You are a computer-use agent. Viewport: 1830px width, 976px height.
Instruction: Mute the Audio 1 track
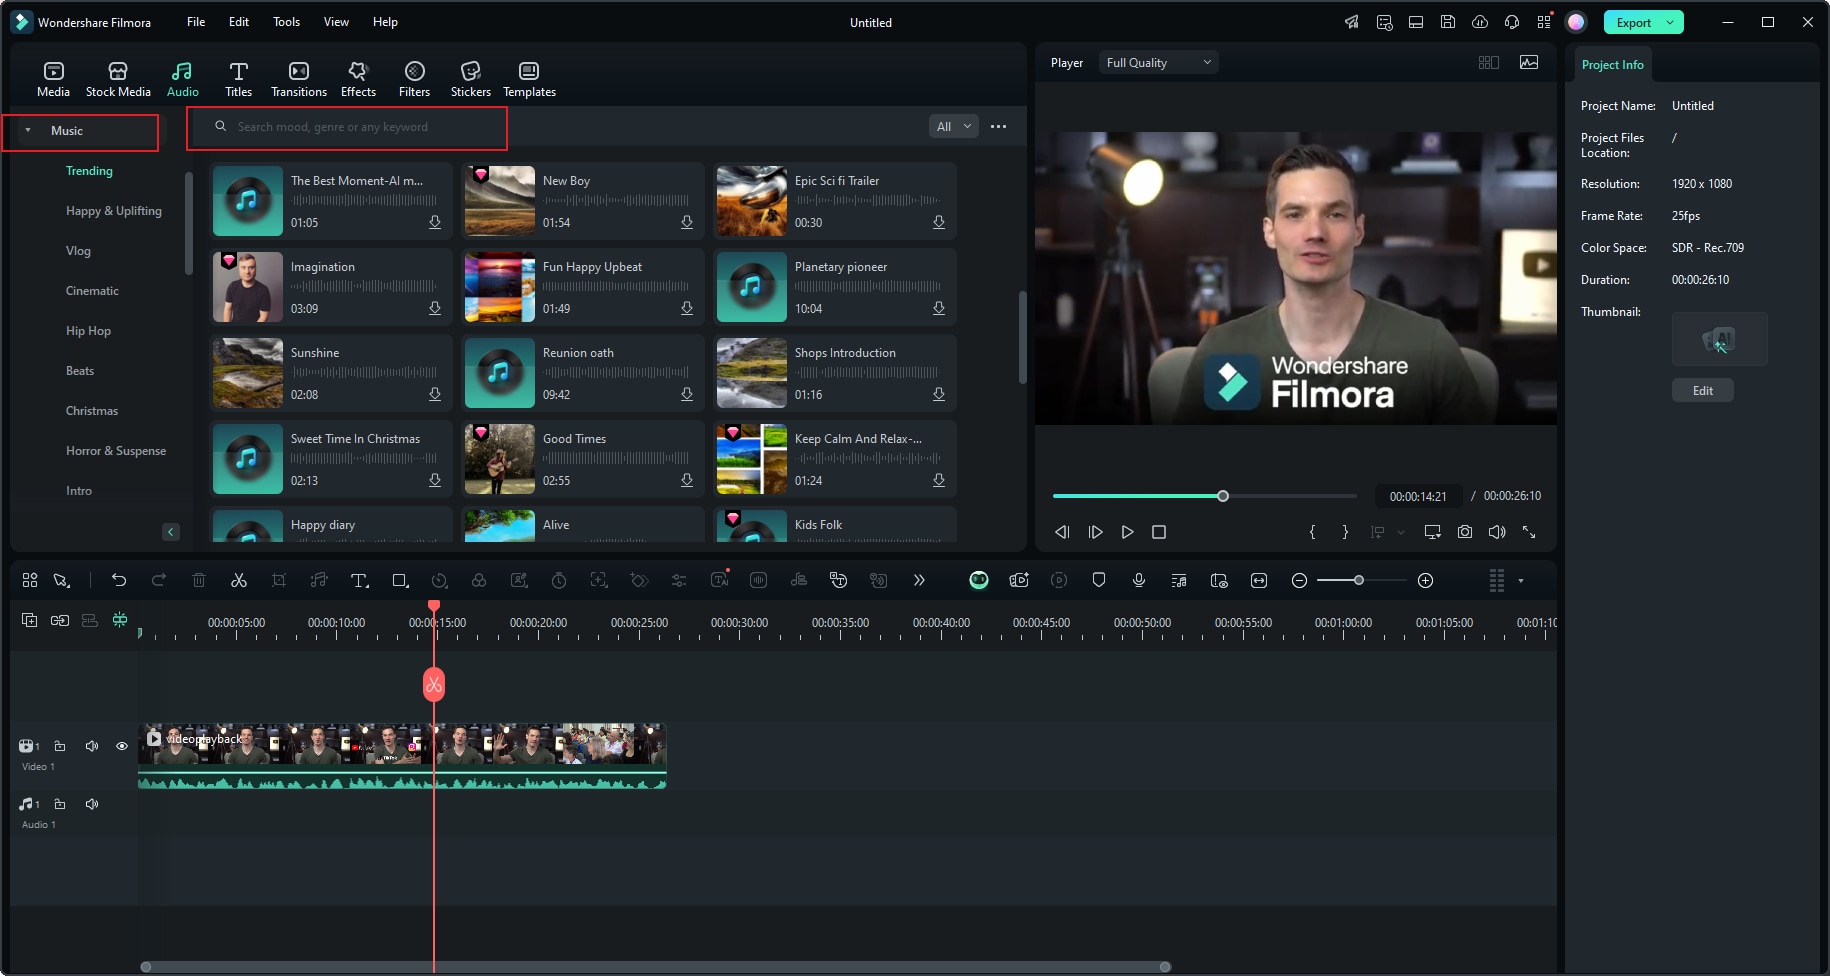[x=92, y=804]
